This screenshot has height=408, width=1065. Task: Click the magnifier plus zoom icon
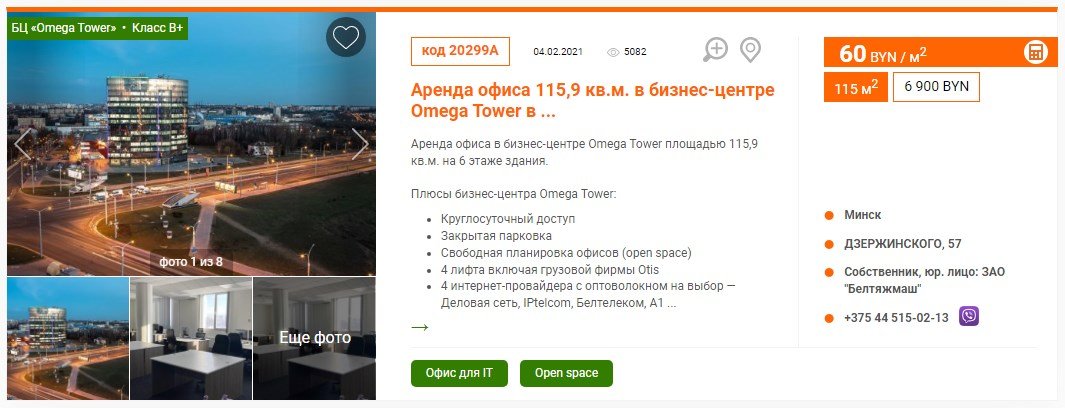coord(715,50)
